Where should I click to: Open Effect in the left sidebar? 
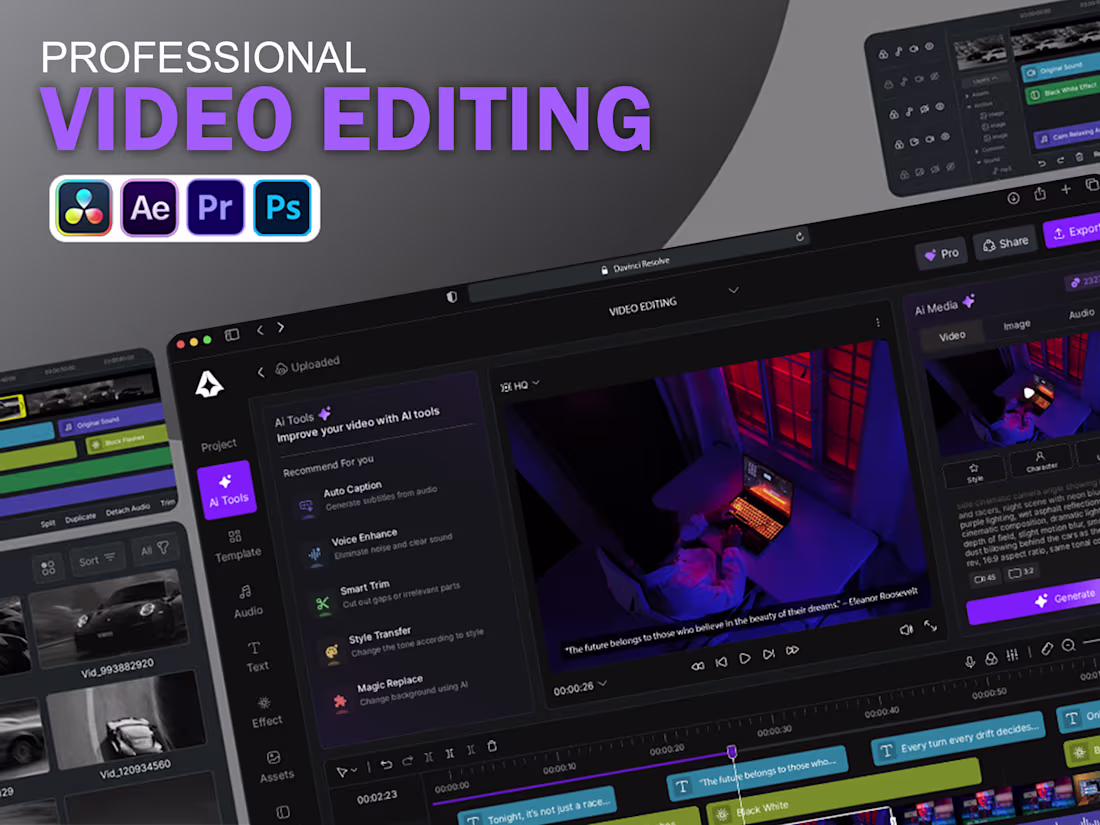pyautogui.click(x=266, y=712)
